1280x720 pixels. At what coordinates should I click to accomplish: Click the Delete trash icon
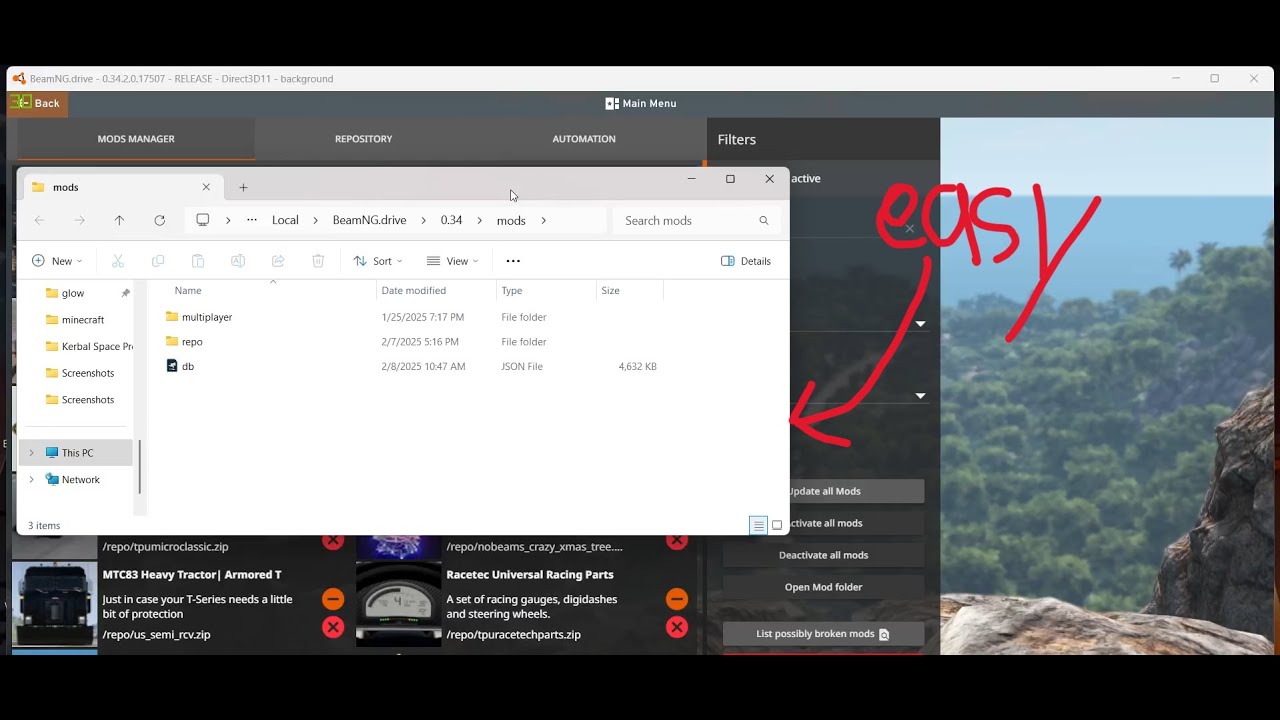(318, 261)
